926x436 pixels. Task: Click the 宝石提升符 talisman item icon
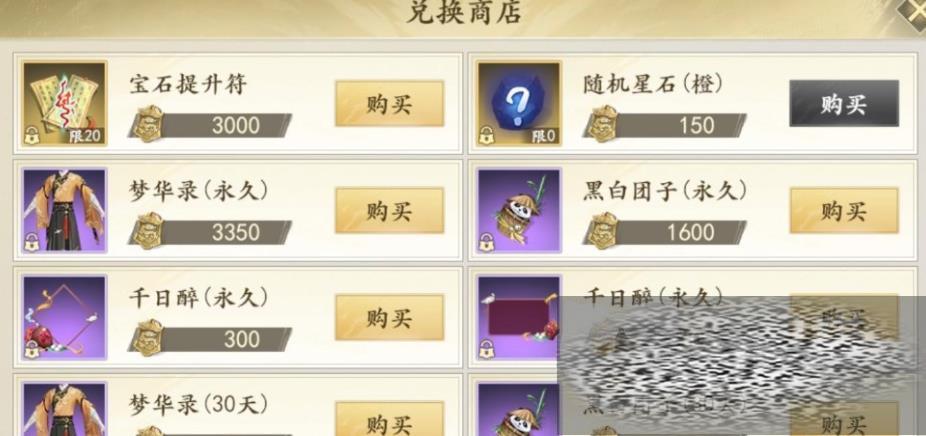[64, 103]
